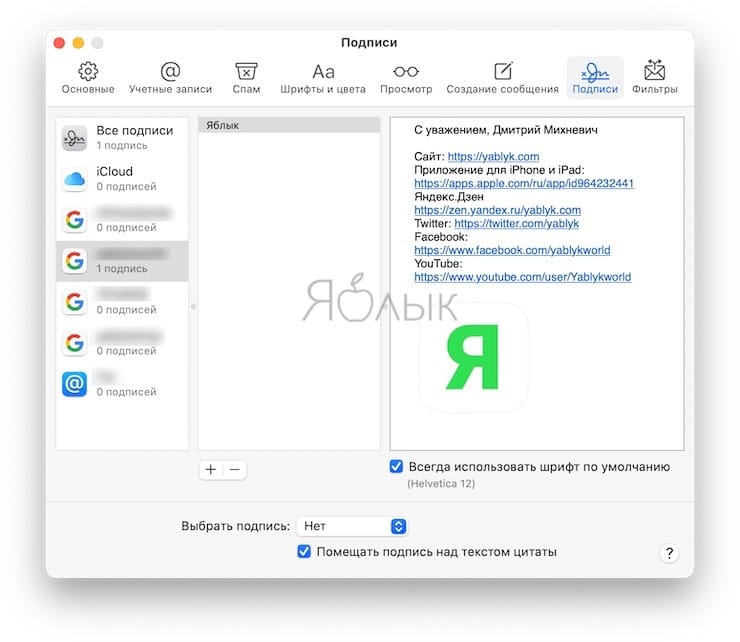Open the Выбрать подпись dropdown

tap(352, 526)
